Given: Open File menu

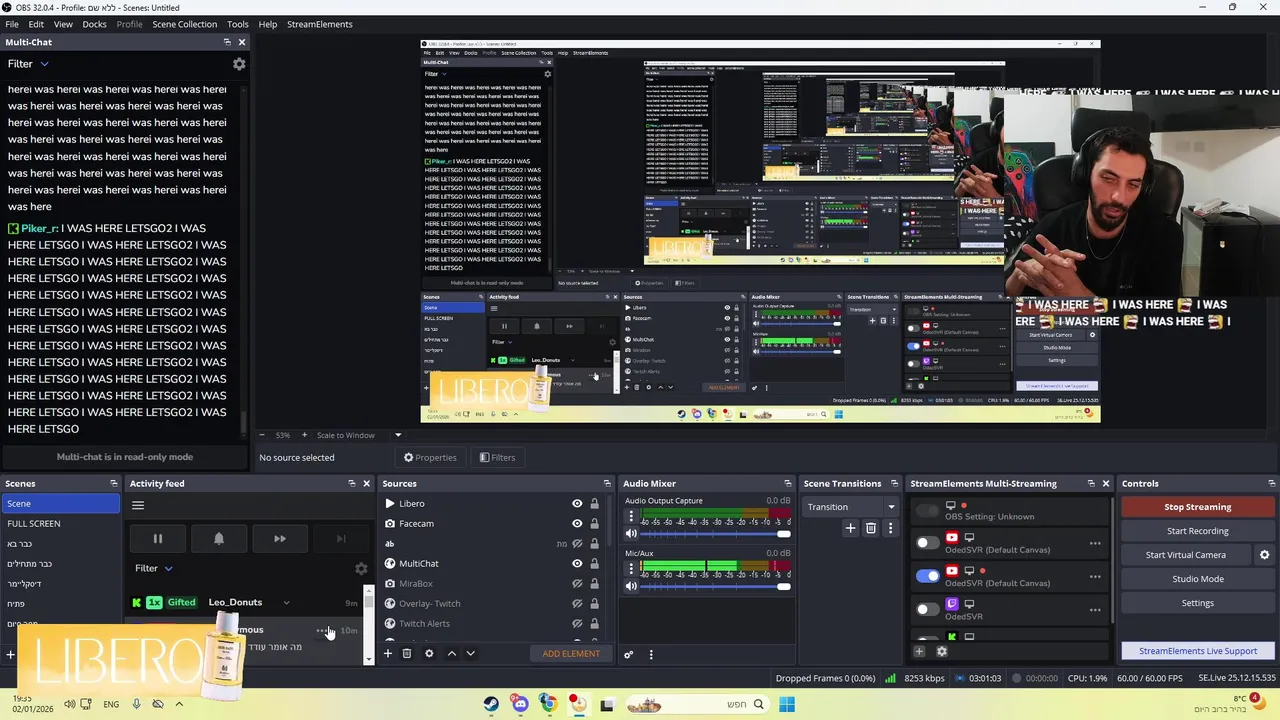Looking at the screenshot, I should (x=12, y=24).
